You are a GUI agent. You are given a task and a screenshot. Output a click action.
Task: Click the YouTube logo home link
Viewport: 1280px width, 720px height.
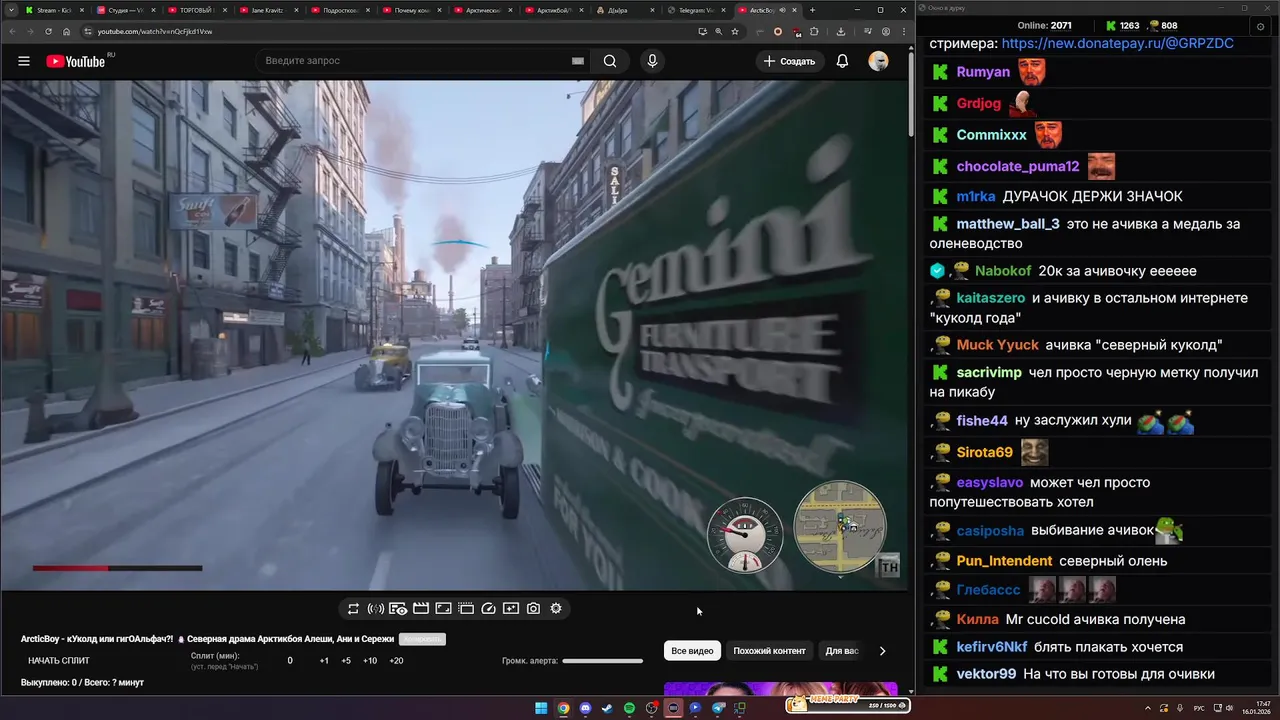point(76,61)
